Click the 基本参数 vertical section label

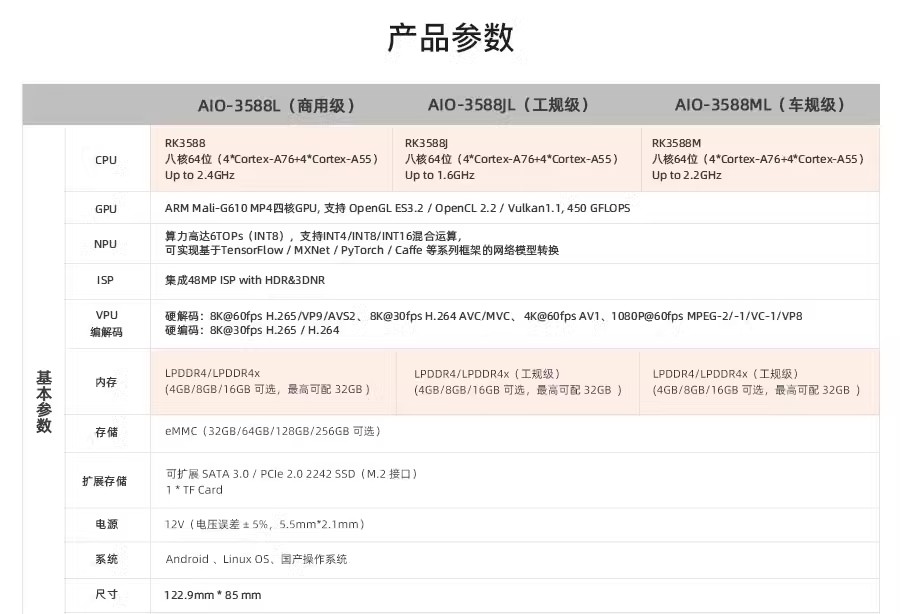tap(44, 401)
